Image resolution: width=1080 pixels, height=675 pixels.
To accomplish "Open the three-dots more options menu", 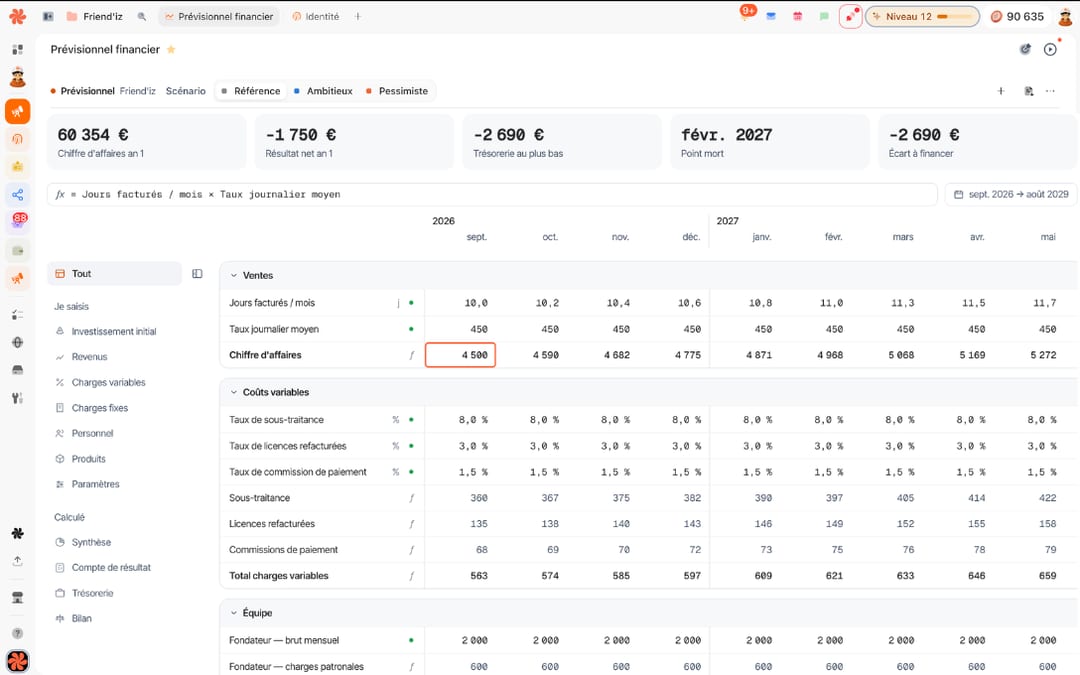I will 1050,91.
